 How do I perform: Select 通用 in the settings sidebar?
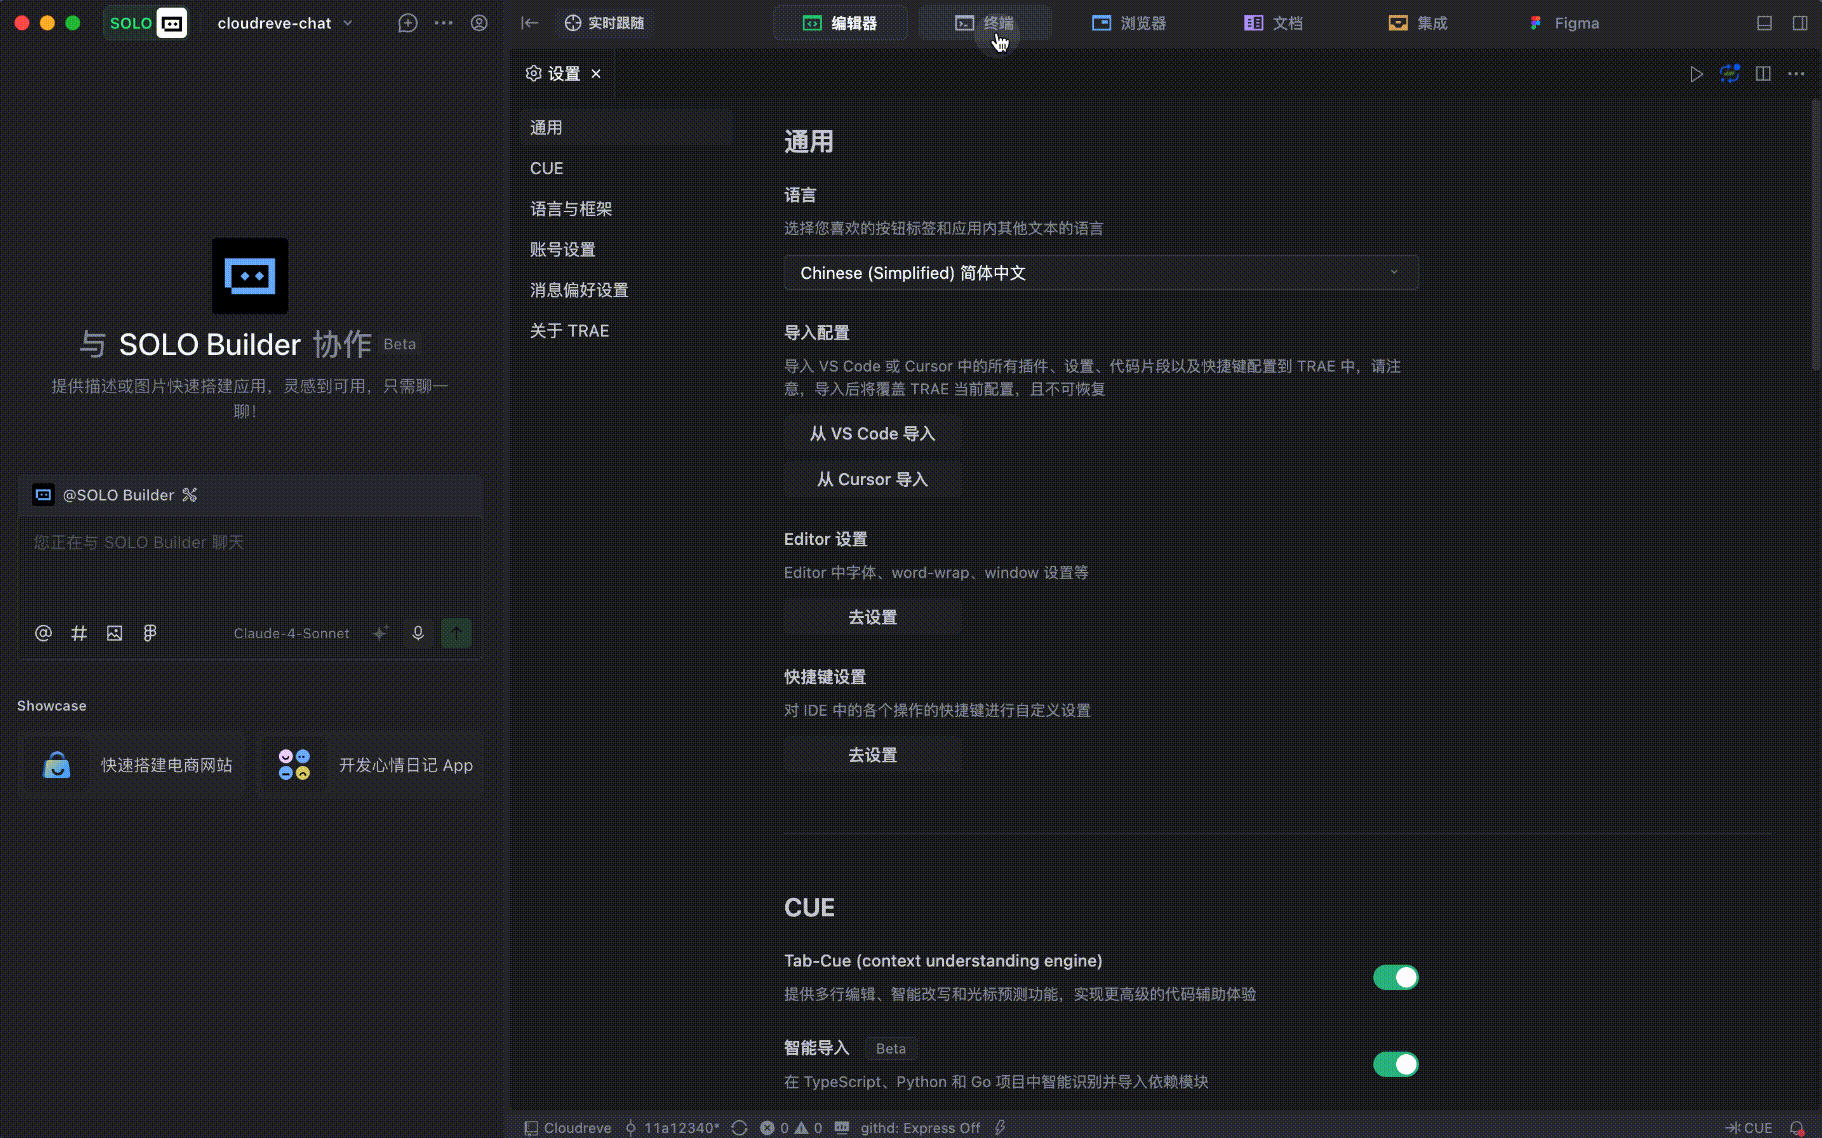[626, 128]
